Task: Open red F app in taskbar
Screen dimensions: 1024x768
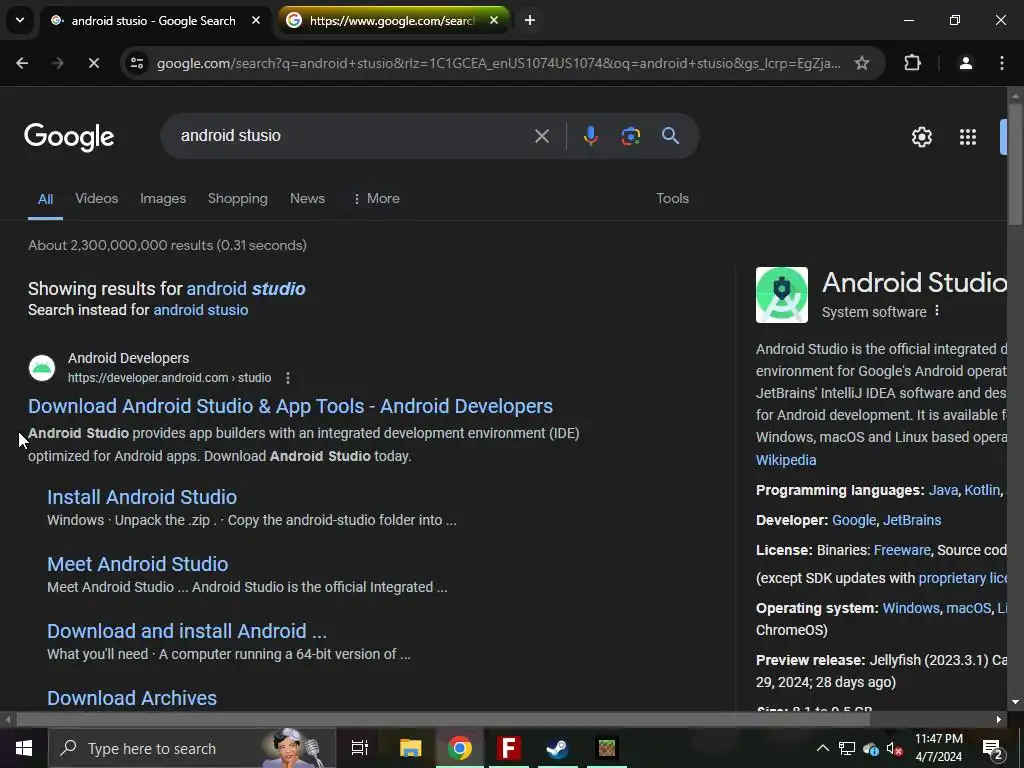Action: [508, 748]
